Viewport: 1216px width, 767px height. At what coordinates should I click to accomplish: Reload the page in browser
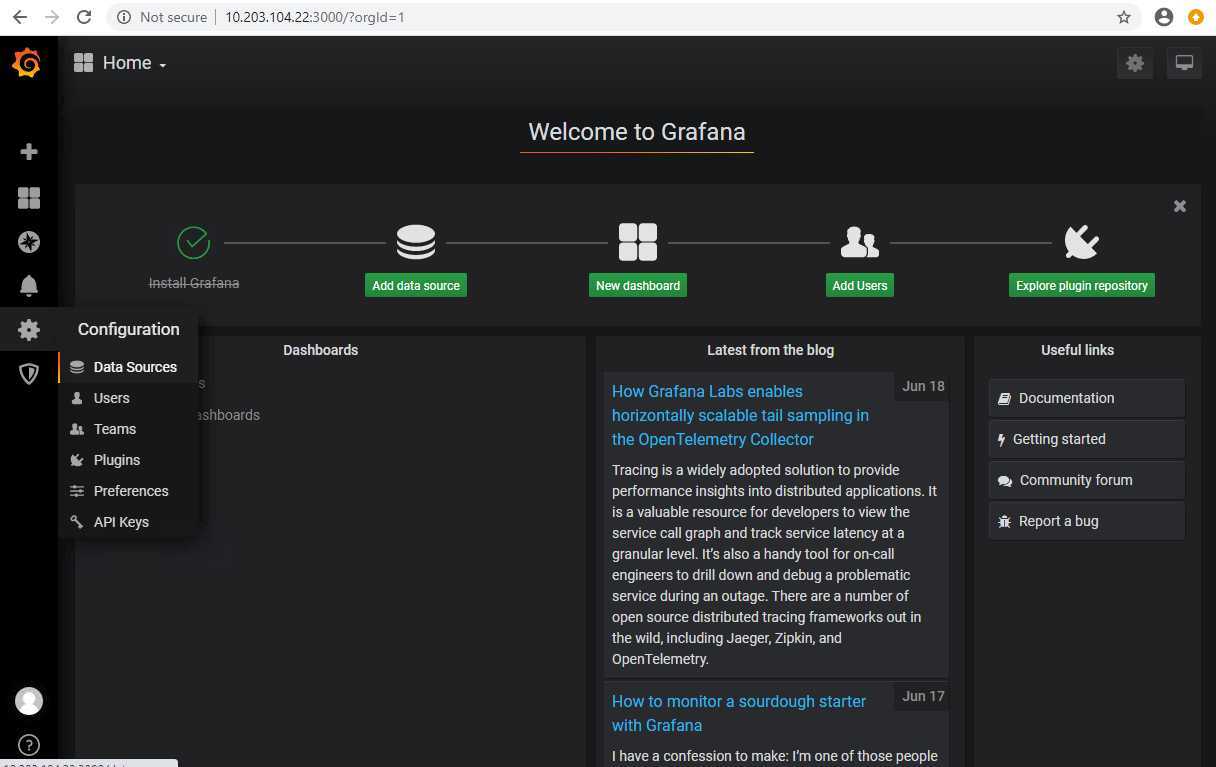[x=84, y=17]
